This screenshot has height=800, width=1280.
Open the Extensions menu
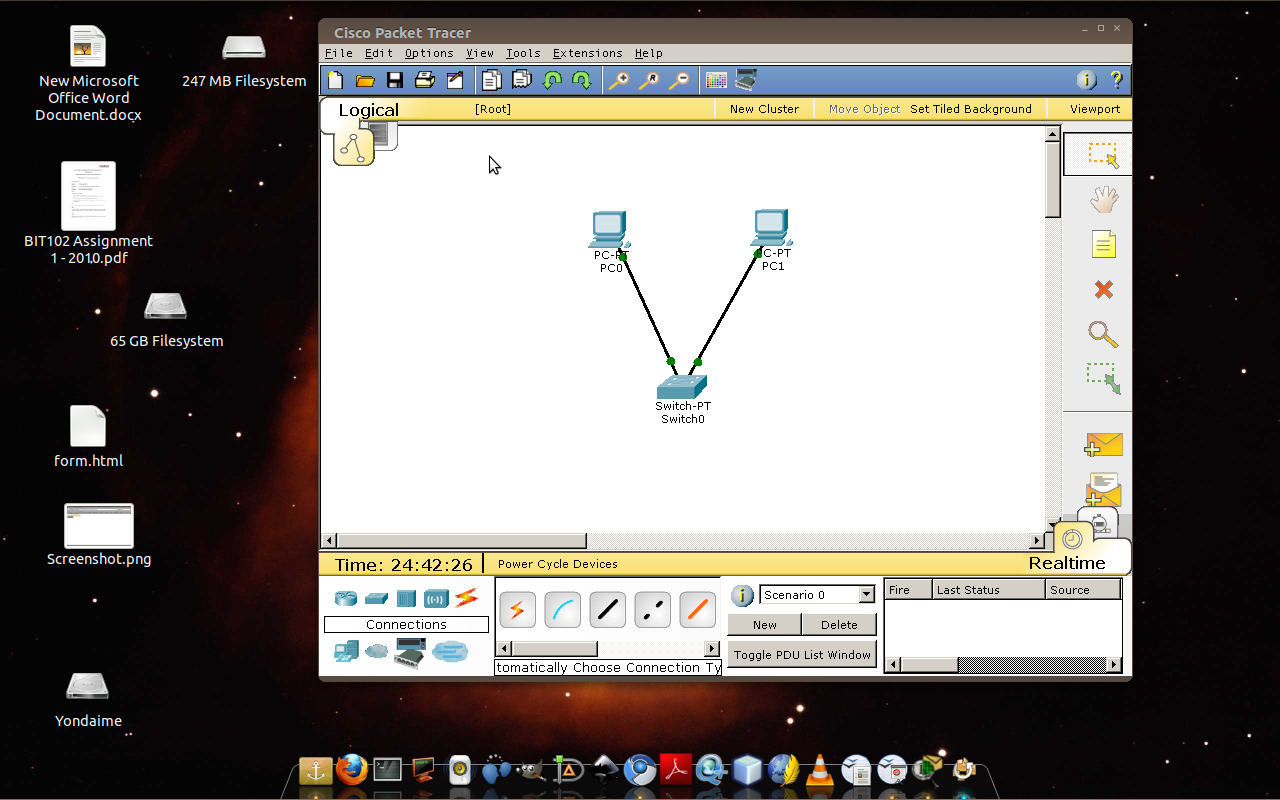point(588,53)
